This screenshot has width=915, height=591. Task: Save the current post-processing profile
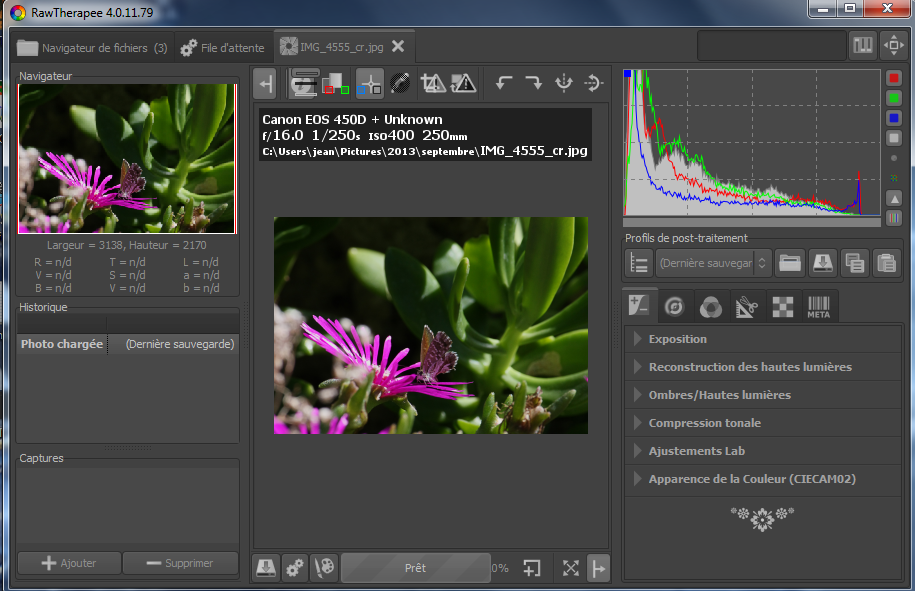[x=822, y=263]
